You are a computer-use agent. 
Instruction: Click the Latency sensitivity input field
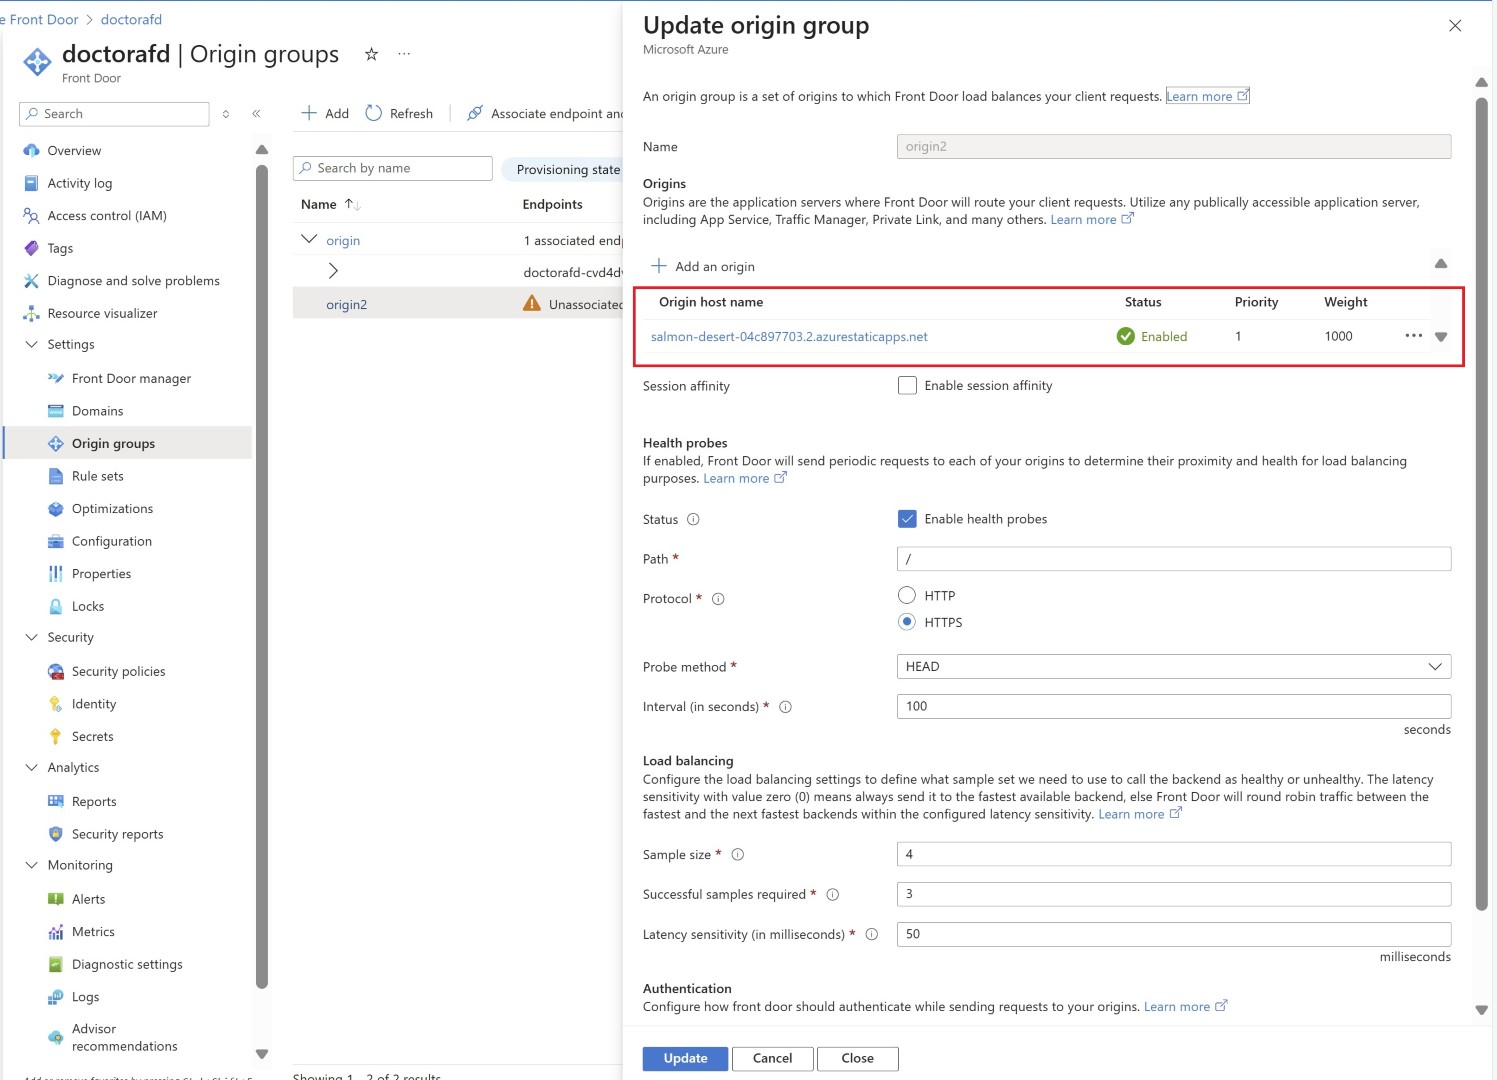(x=1174, y=934)
